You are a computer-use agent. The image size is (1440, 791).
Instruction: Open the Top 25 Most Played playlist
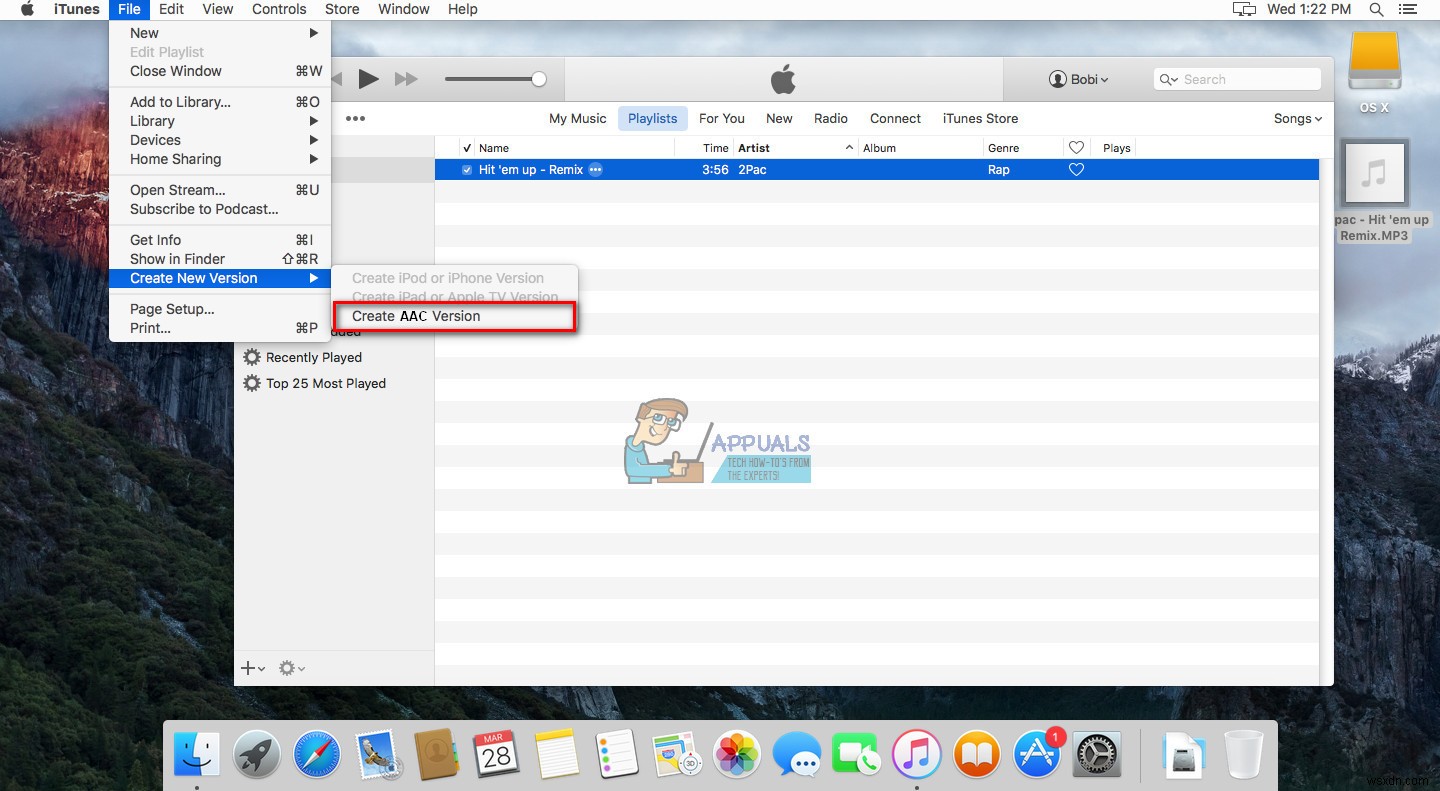(x=324, y=383)
